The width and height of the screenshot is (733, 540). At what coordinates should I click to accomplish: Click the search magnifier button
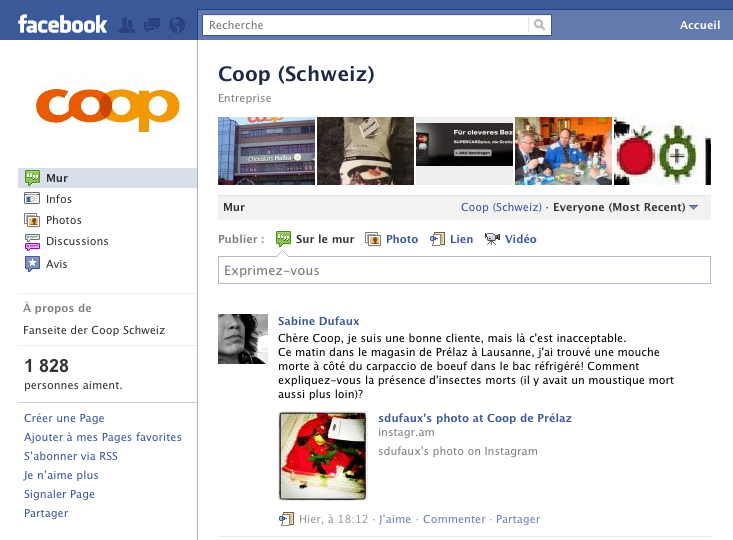(x=539, y=25)
